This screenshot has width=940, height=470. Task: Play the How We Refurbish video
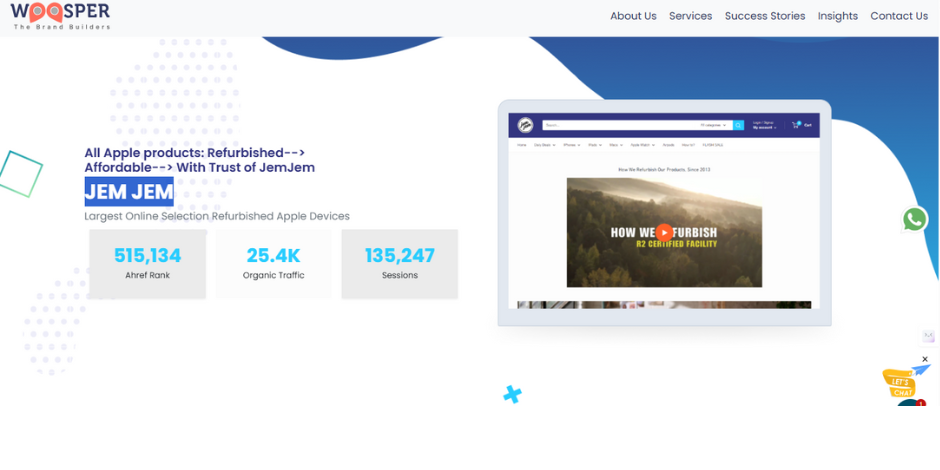click(x=664, y=232)
